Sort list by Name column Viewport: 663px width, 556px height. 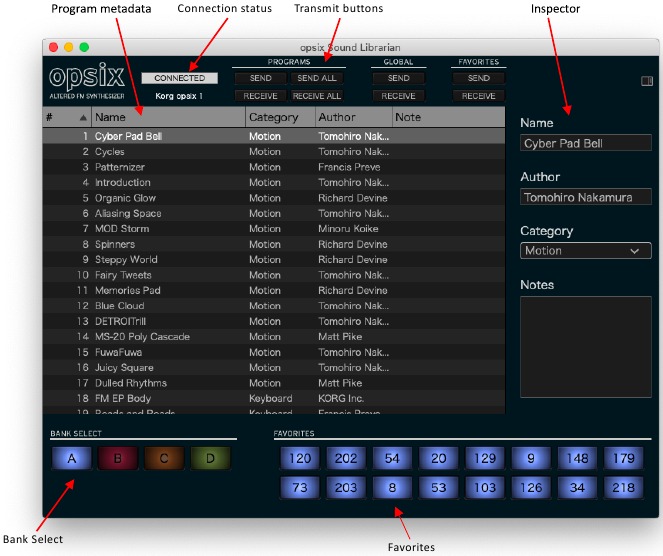click(x=168, y=117)
